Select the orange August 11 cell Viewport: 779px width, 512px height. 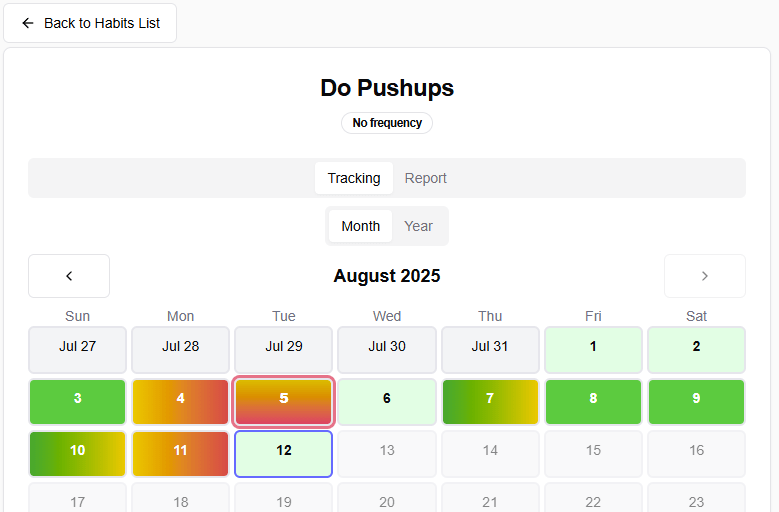[x=180, y=454]
